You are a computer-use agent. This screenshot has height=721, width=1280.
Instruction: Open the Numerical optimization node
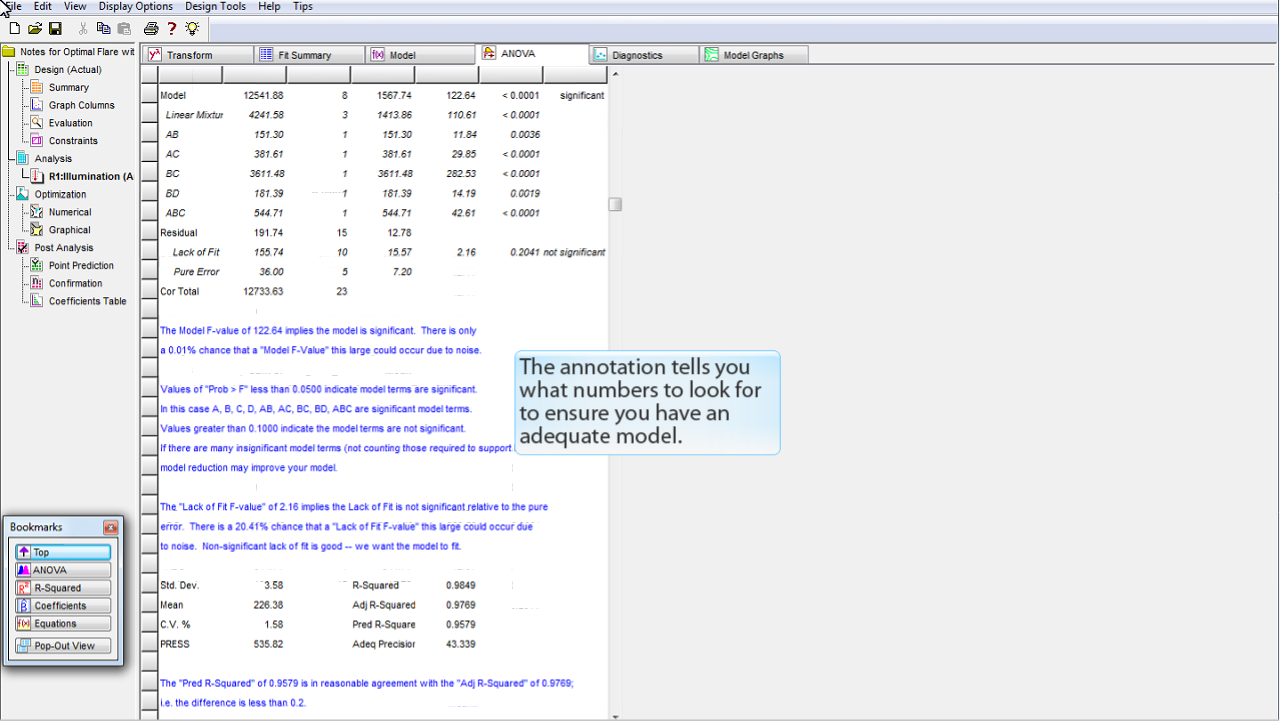click(70, 212)
